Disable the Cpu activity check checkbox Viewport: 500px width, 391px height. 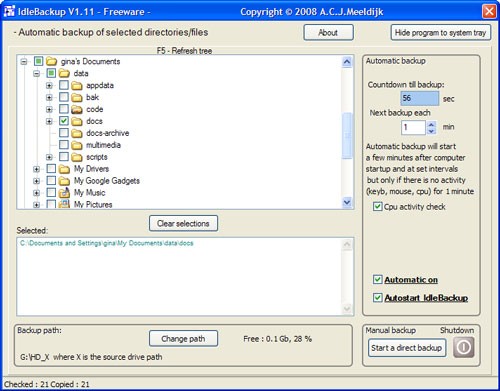tap(377, 207)
